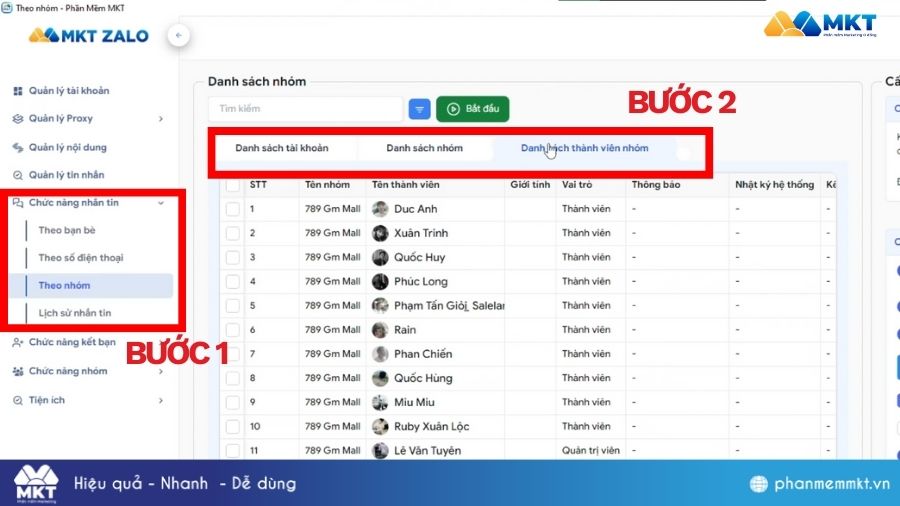Click the Chức năng nhắn tin icon

click(x=18, y=203)
